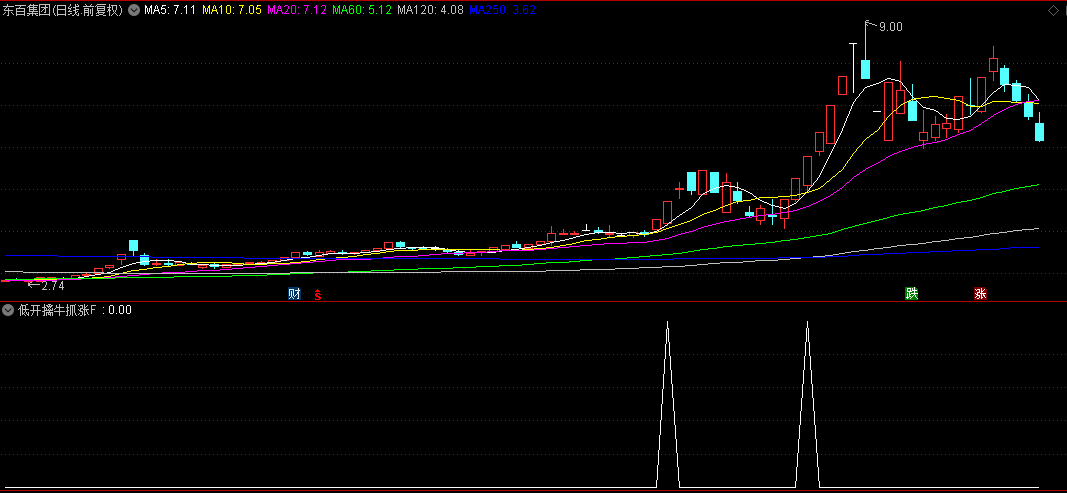
Task: Click the diamond icon at top right
Action: click(1053, 10)
